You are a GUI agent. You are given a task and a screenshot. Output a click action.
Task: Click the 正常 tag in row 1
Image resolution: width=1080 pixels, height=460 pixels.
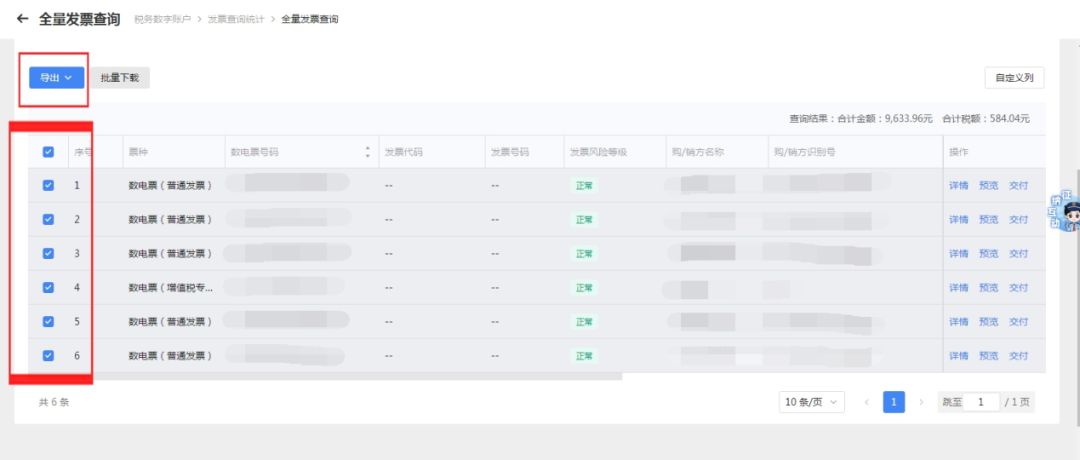584,185
